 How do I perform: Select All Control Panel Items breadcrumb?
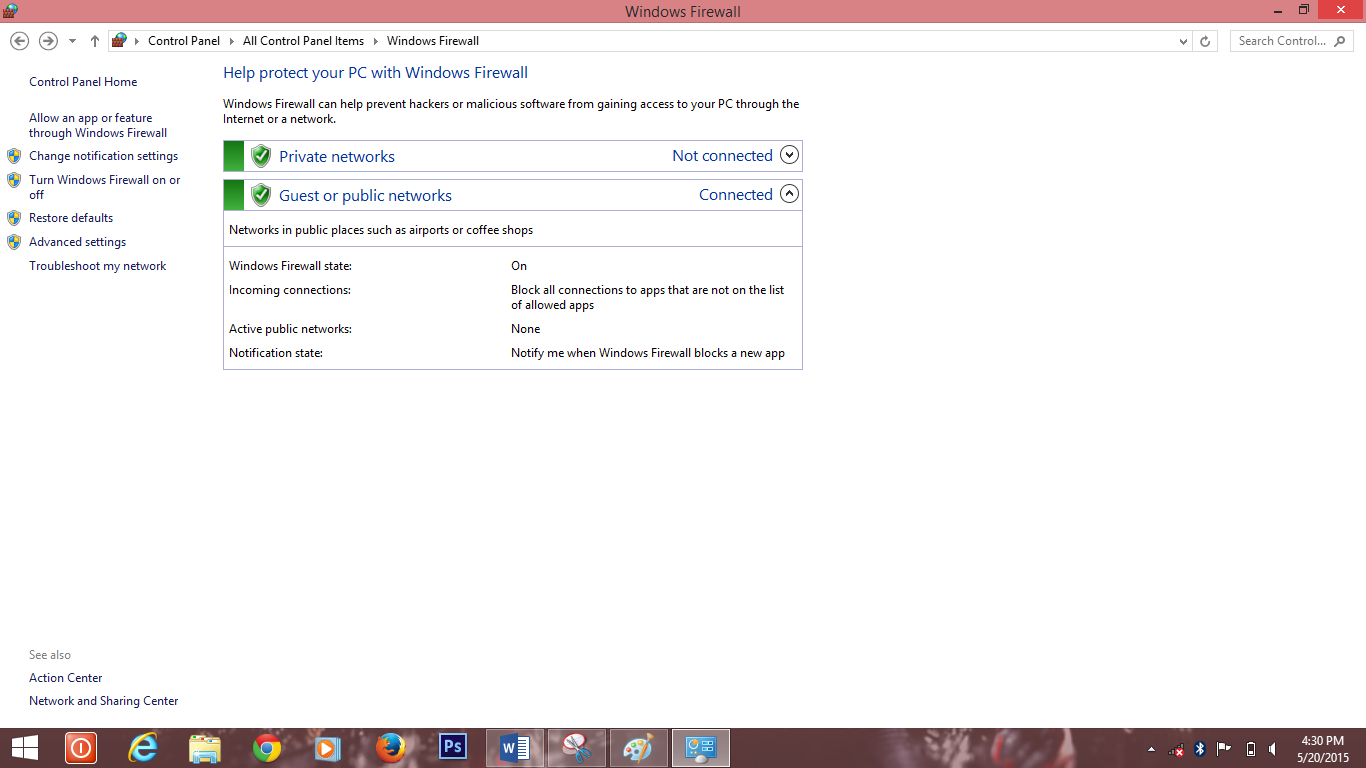click(x=303, y=41)
